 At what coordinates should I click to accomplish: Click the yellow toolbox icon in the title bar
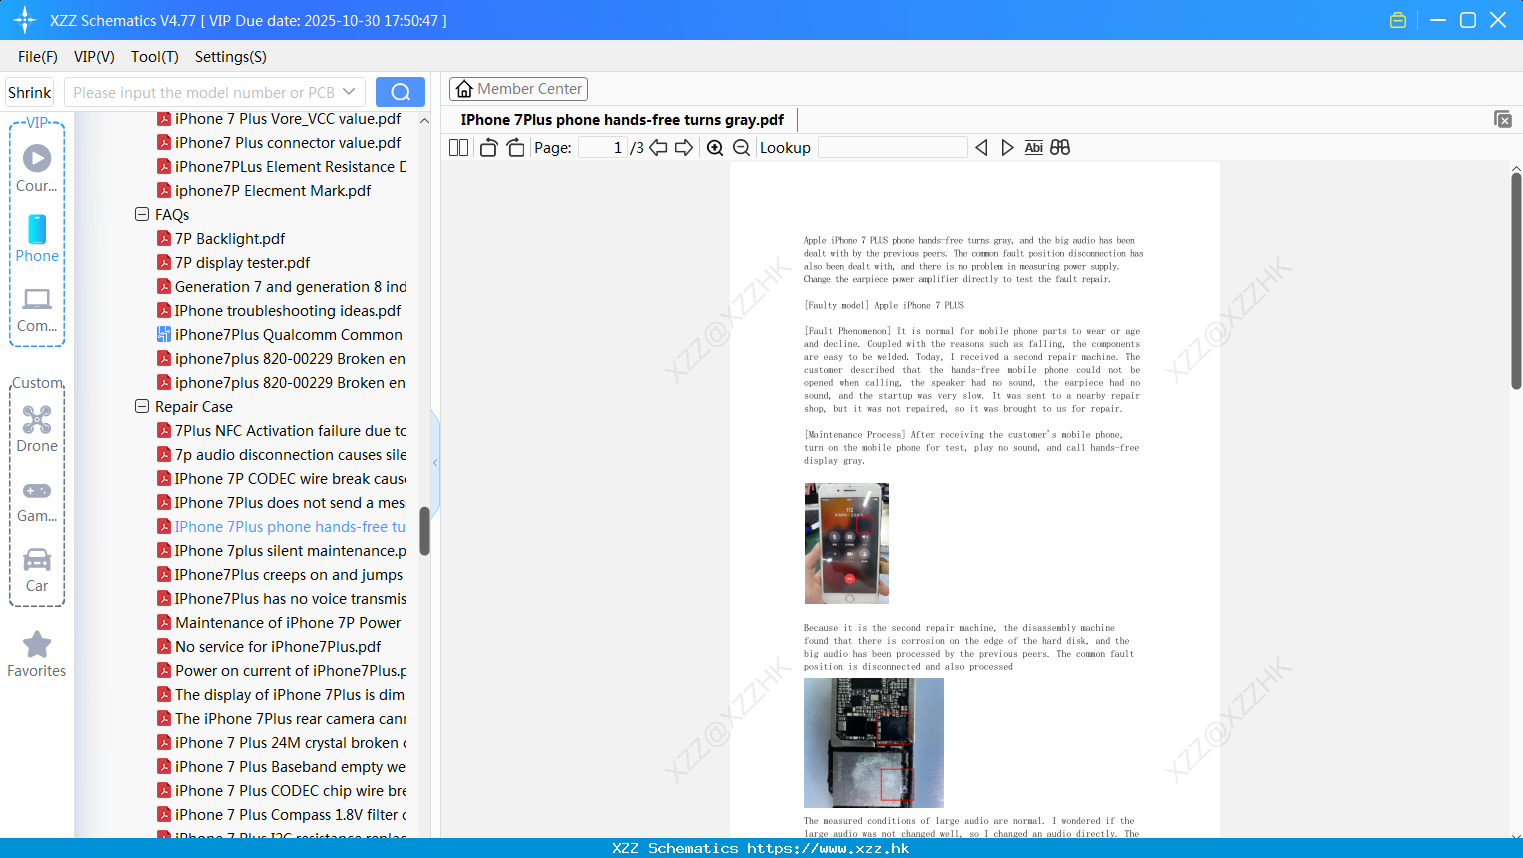click(1398, 20)
